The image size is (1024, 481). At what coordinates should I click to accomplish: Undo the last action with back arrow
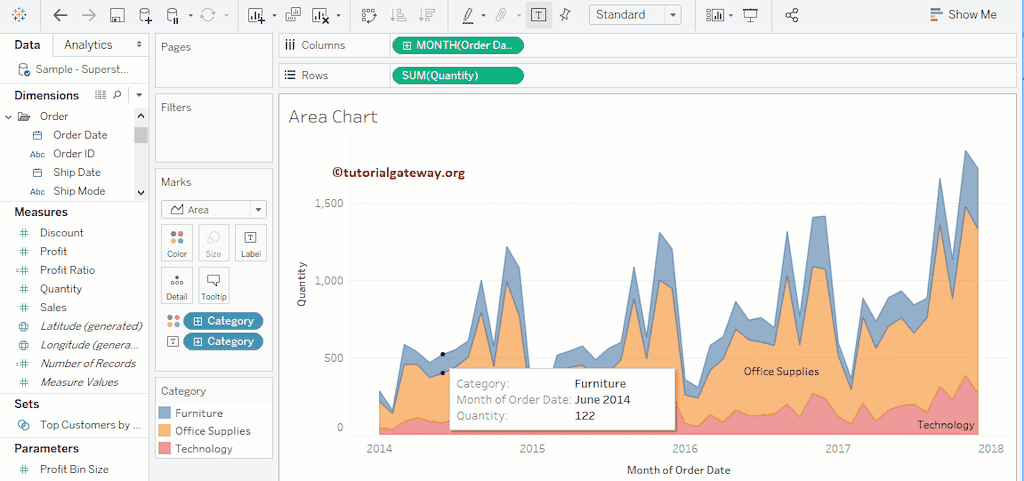click(60, 15)
